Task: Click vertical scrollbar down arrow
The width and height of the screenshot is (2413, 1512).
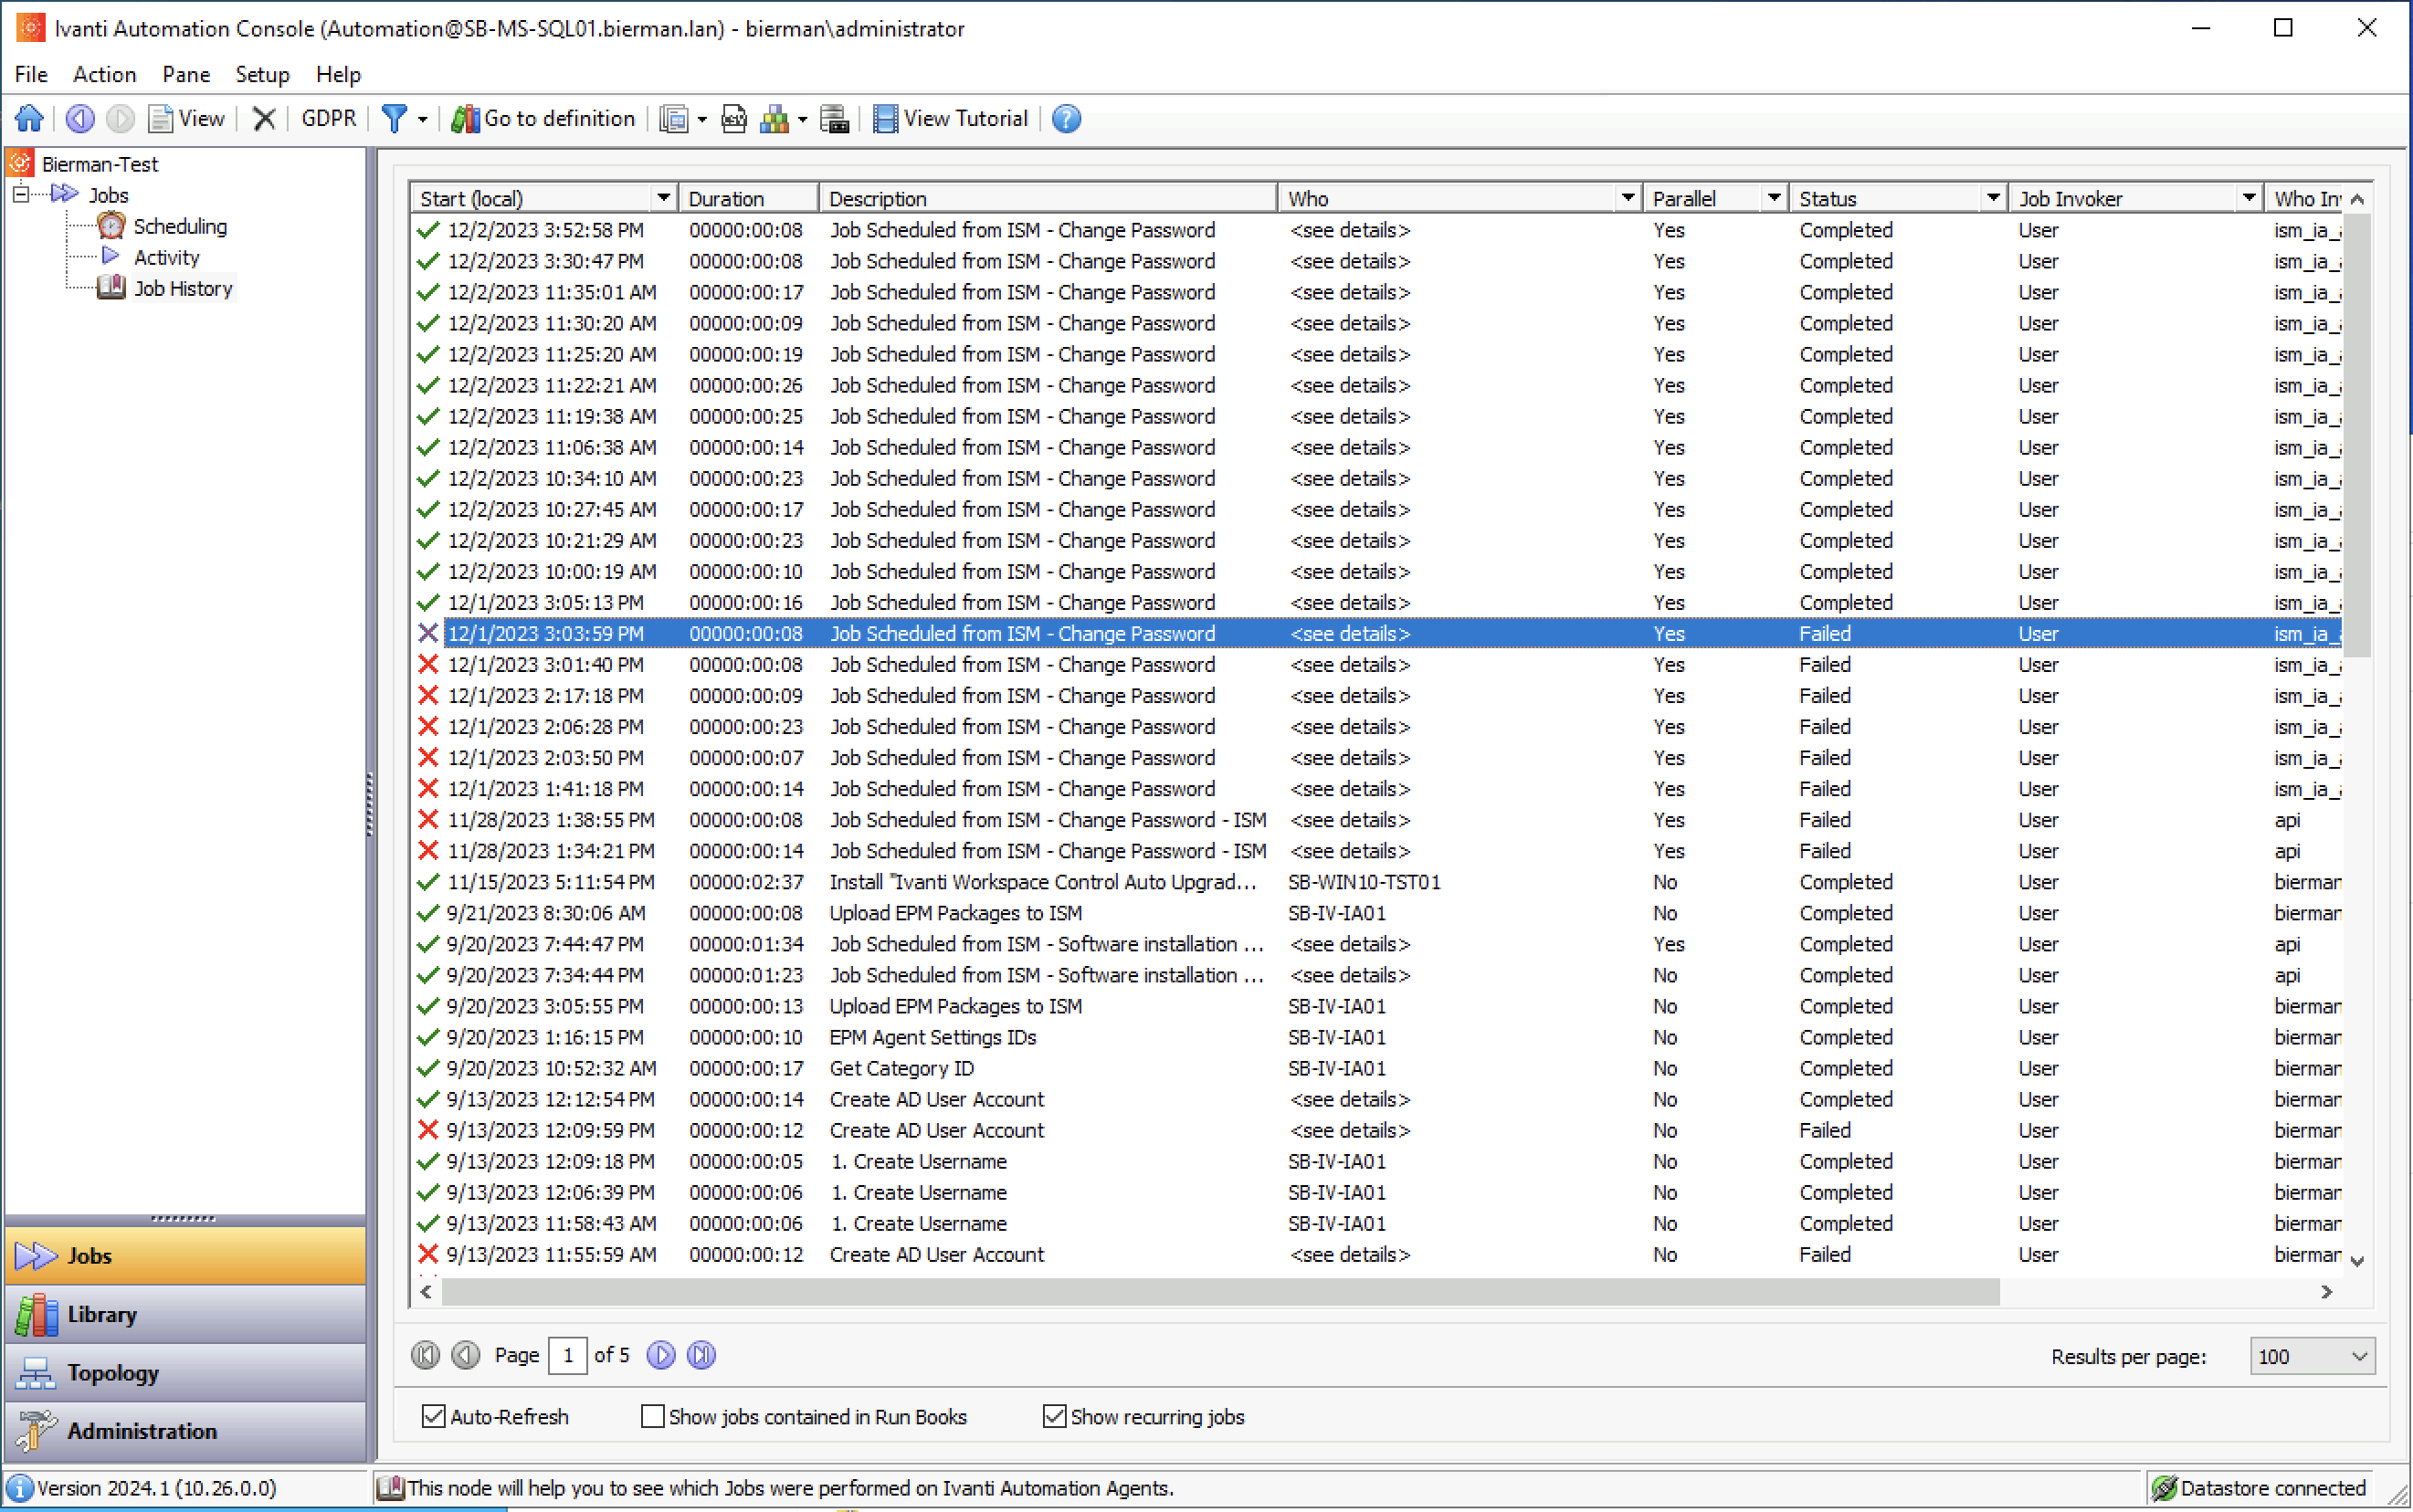Action: click(x=2358, y=1260)
